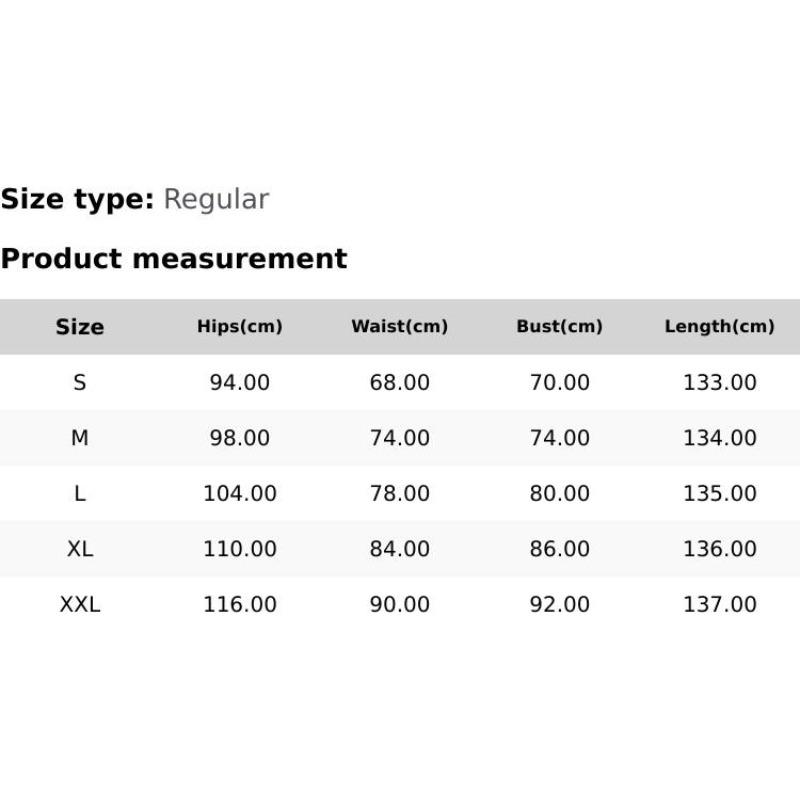800x800 pixels.
Task: Click the 90.00 waist value
Action: coord(400,605)
